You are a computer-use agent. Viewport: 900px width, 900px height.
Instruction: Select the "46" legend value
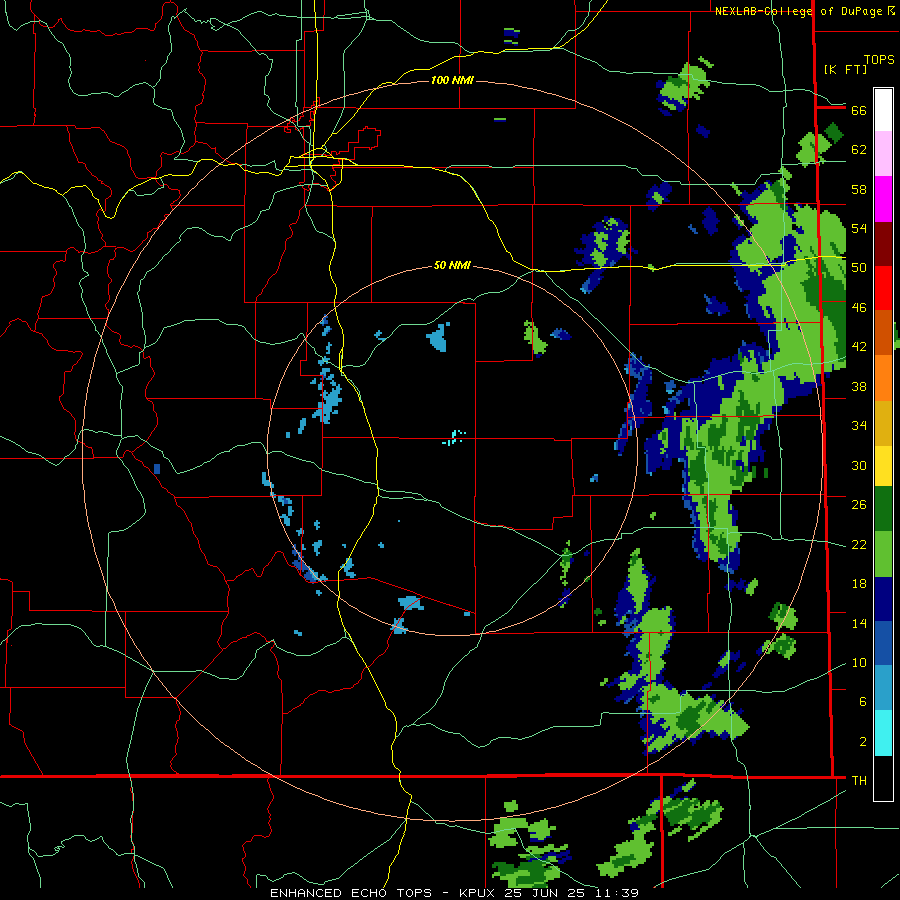pyautogui.click(x=859, y=308)
